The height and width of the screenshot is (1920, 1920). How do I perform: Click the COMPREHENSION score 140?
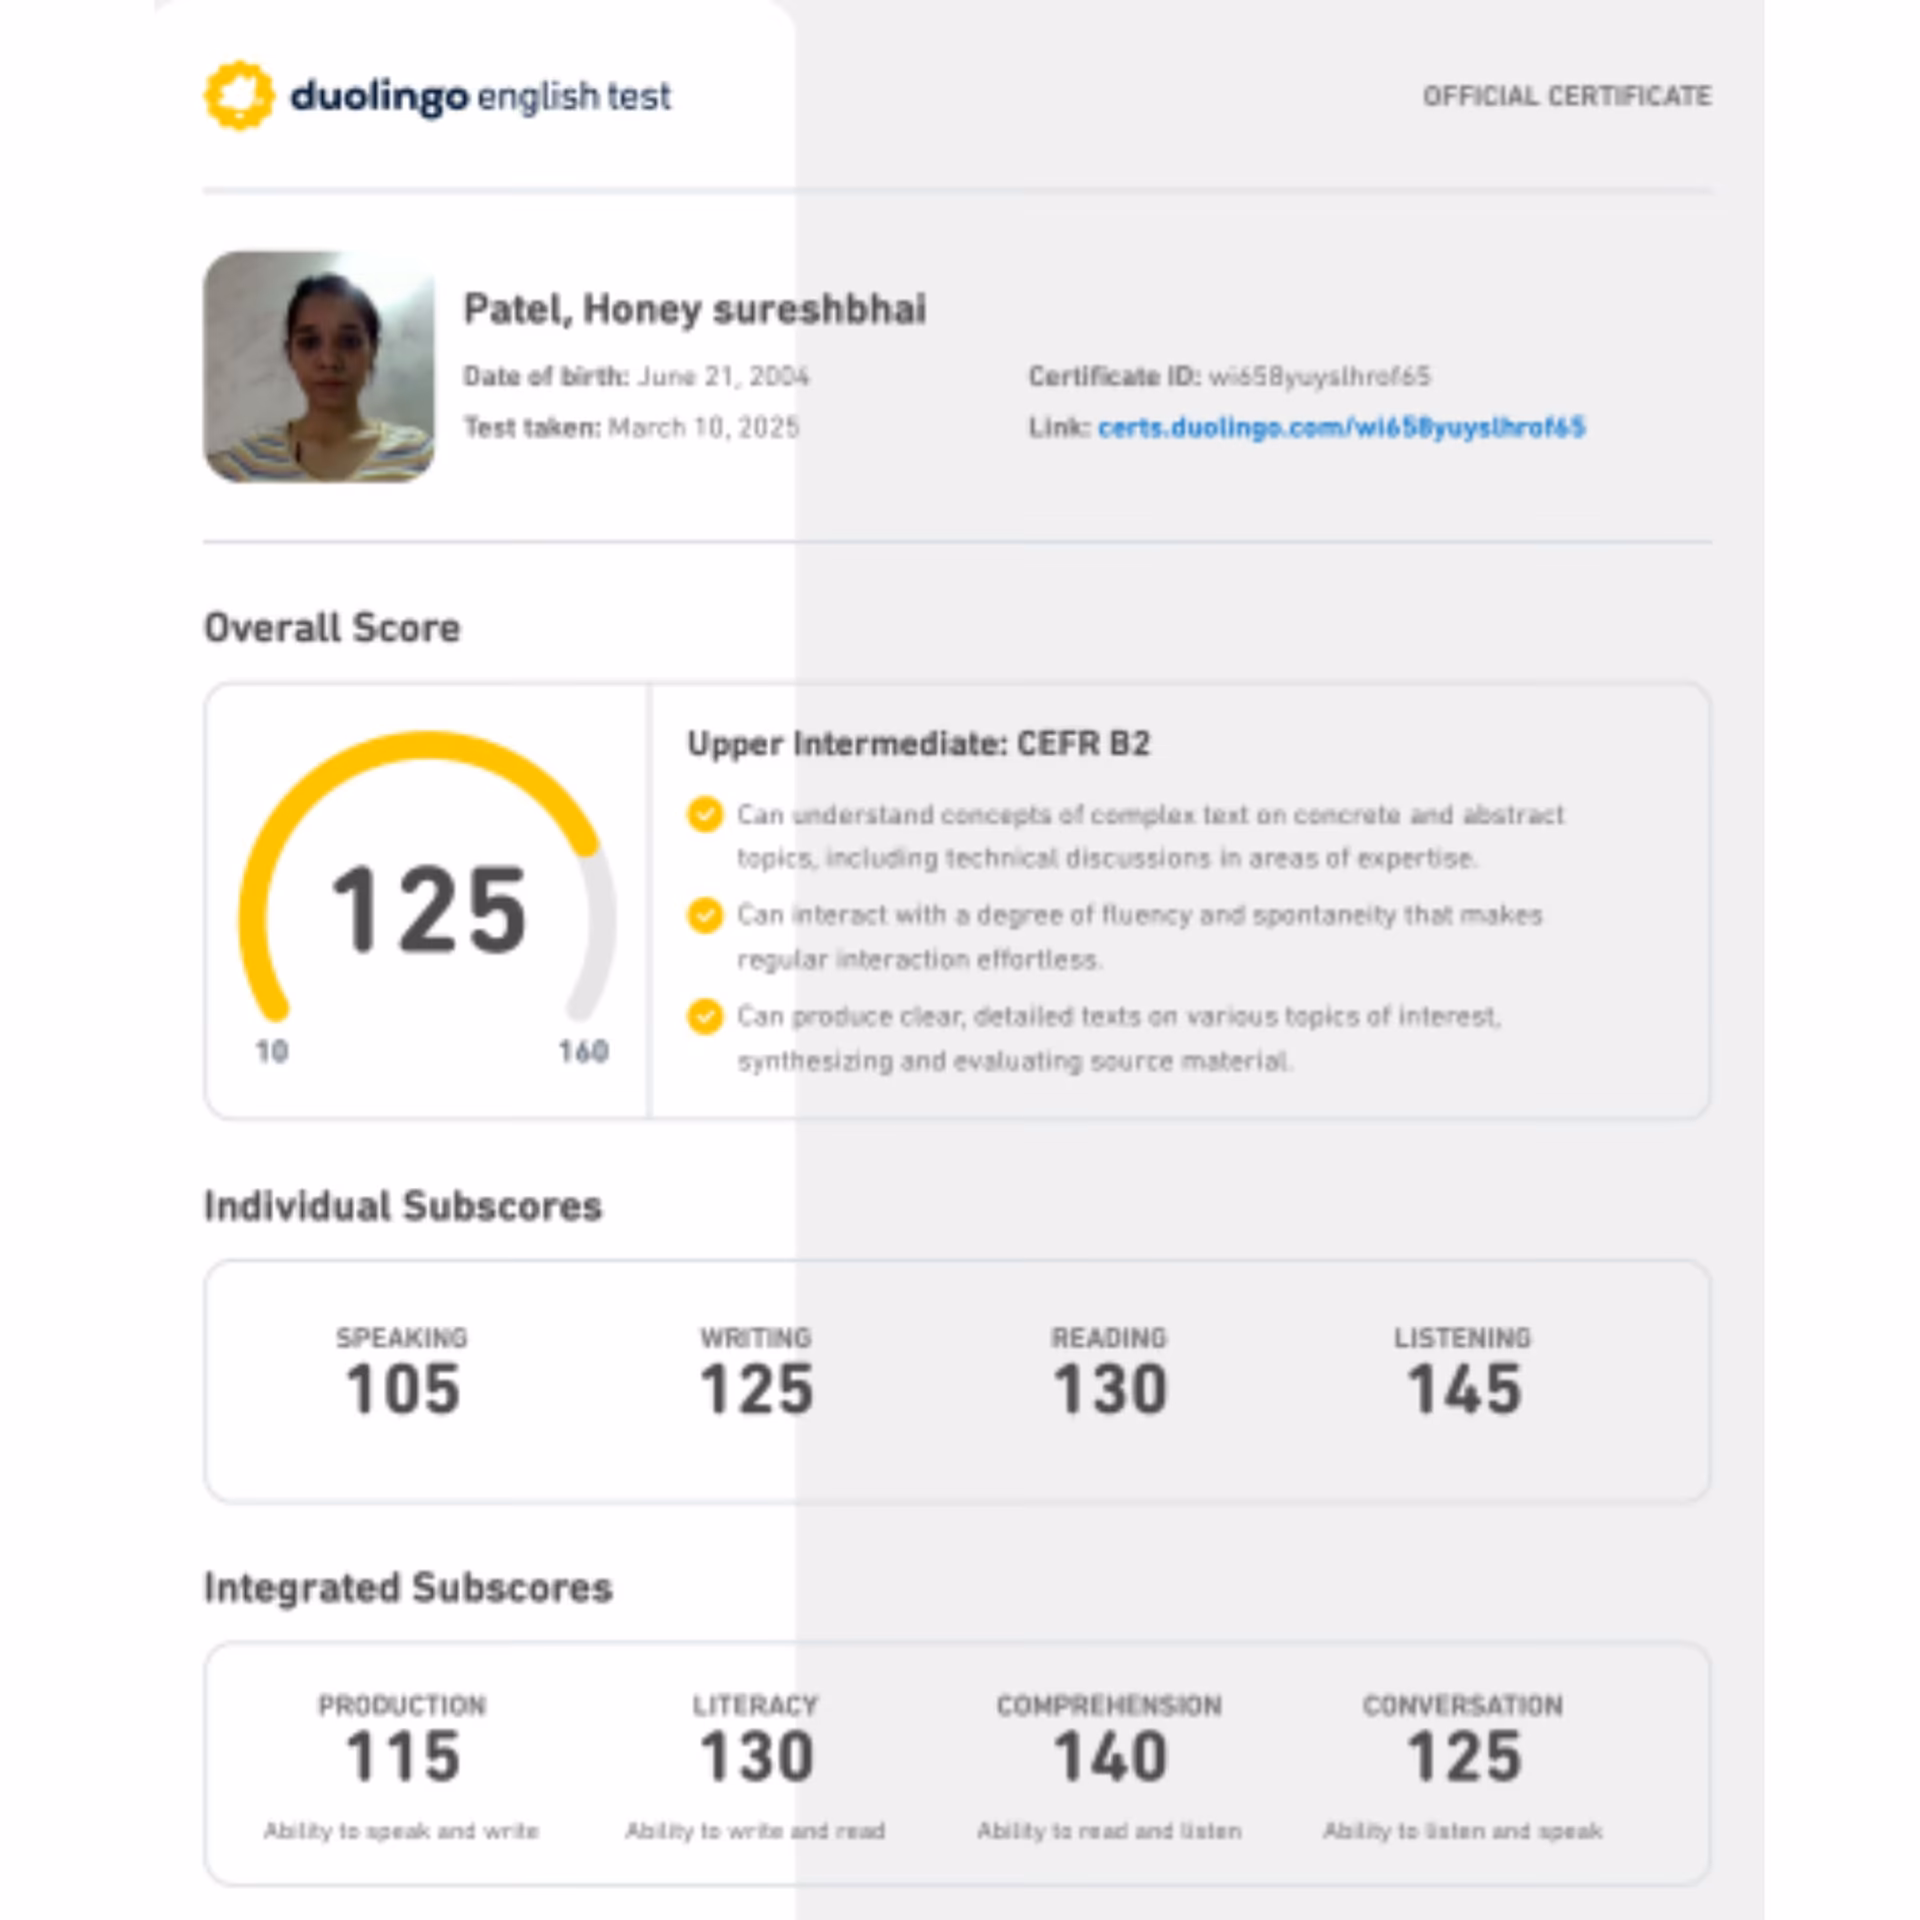1109,1757
